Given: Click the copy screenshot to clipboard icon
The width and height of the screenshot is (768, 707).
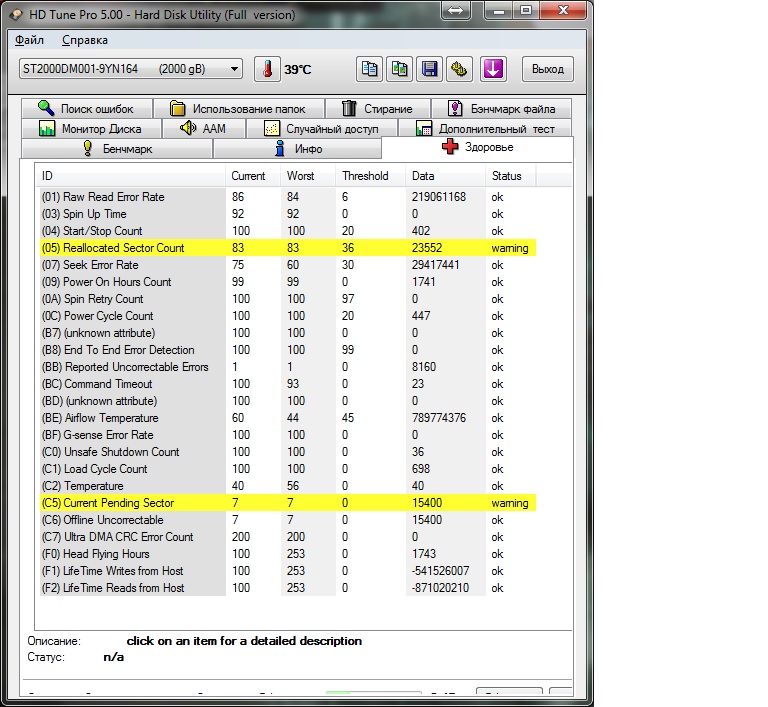Looking at the screenshot, I should (x=400, y=69).
